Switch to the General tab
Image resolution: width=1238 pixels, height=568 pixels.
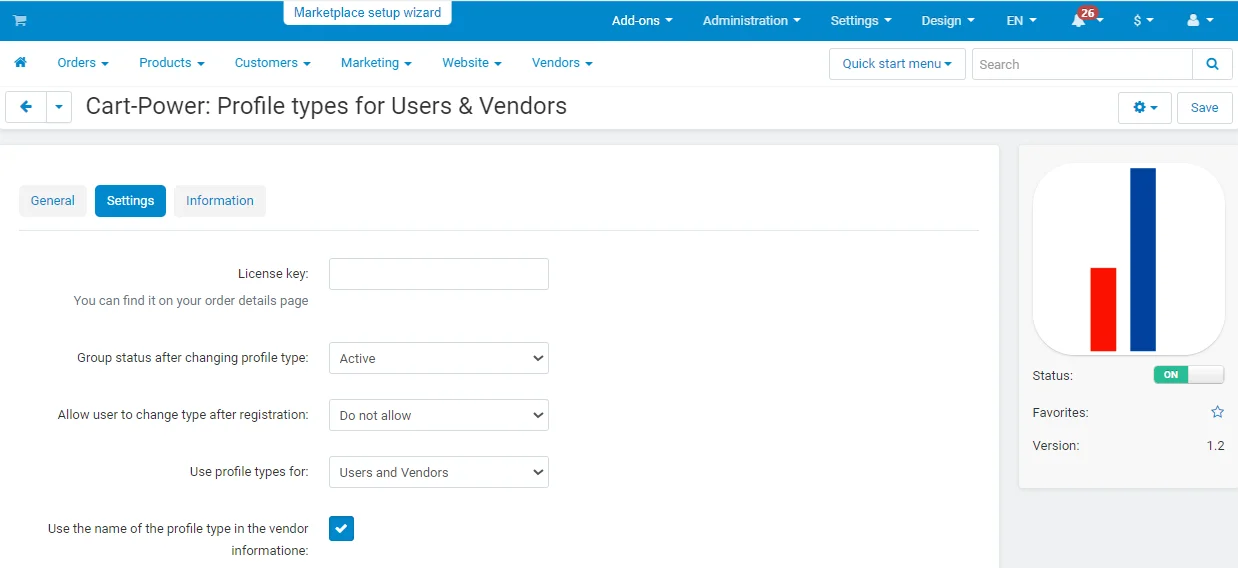click(53, 201)
